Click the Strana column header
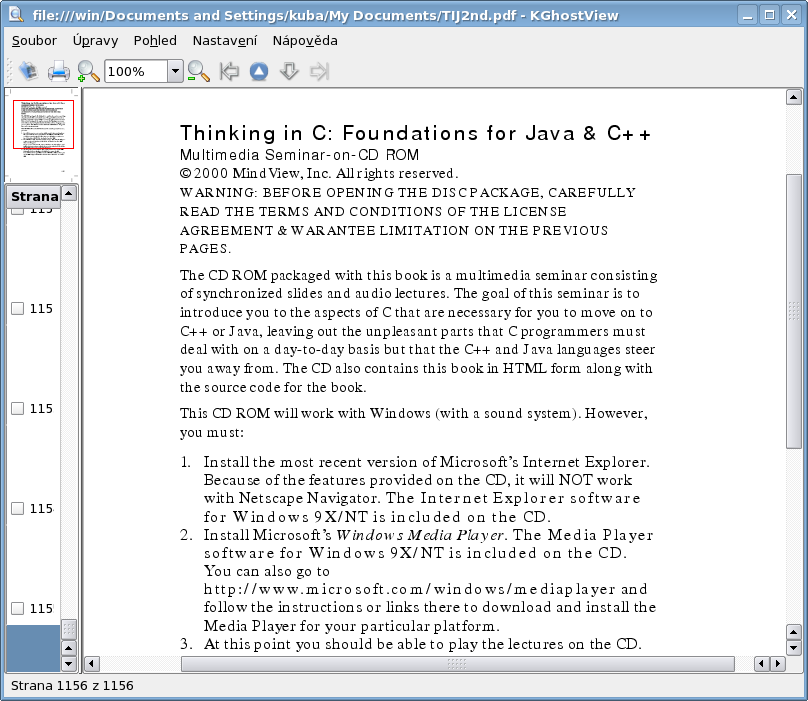This screenshot has height=701, width=808. (x=34, y=196)
